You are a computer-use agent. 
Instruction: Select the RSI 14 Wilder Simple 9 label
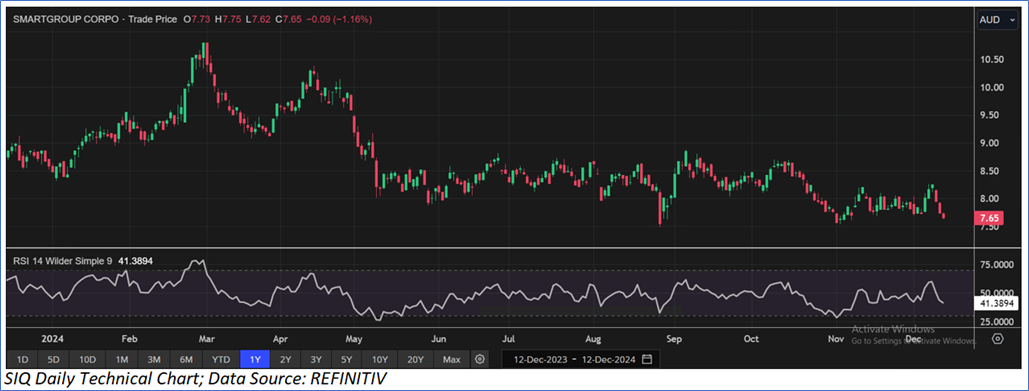[63, 261]
